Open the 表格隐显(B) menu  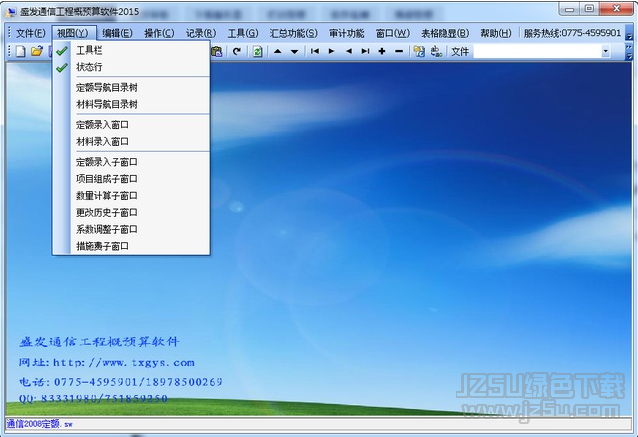click(x=445, y=33)
